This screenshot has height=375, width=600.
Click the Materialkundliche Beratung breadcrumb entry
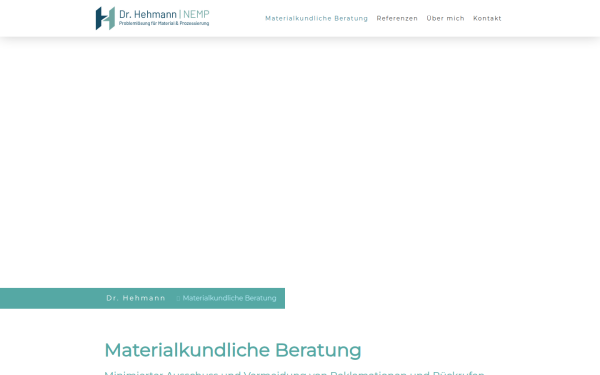(229, 298)
